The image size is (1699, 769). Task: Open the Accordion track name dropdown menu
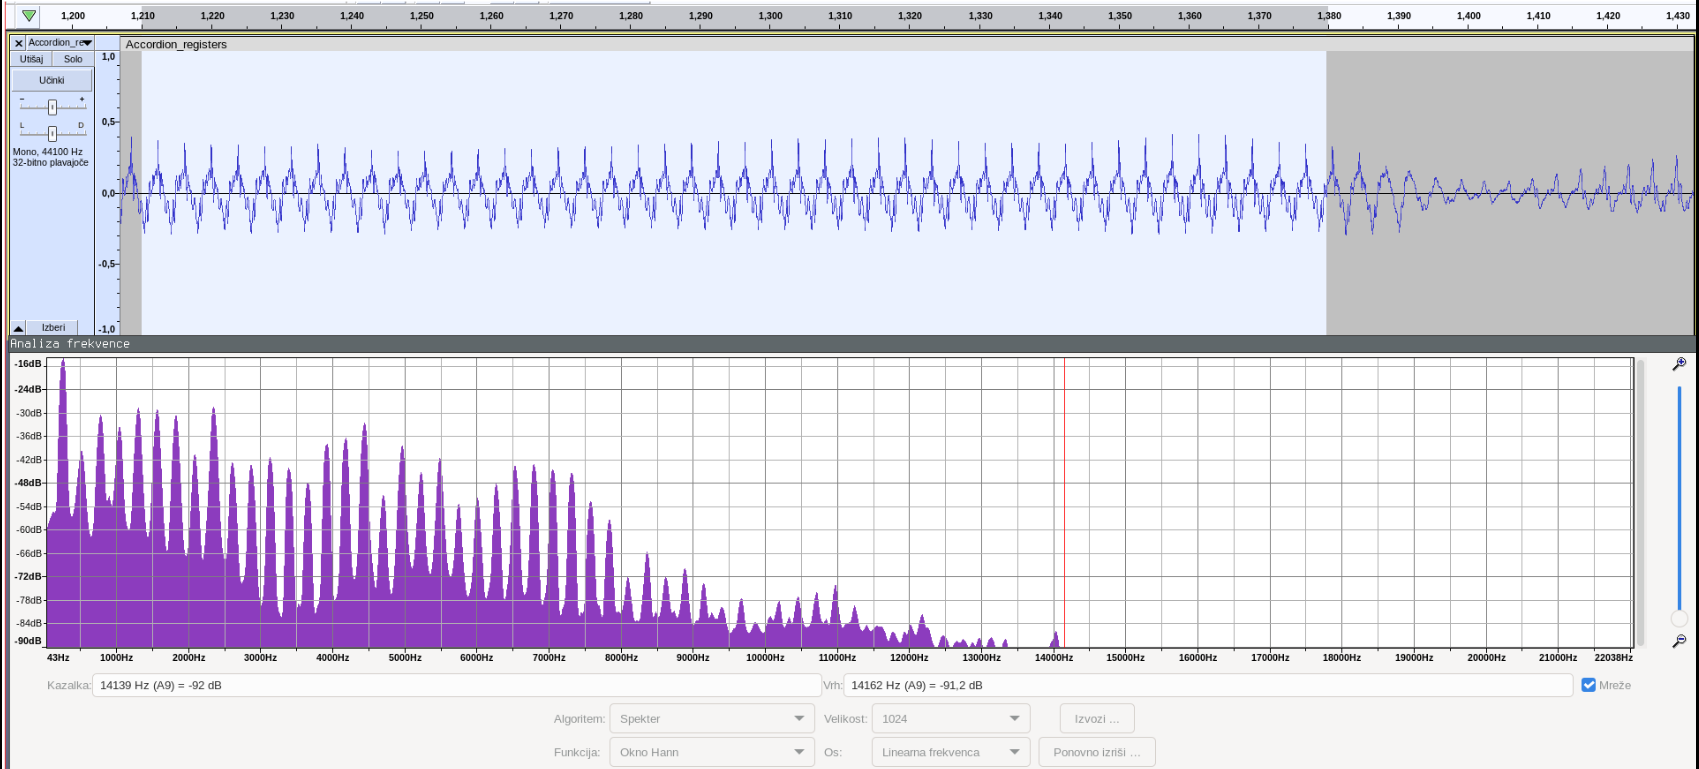[x=60, y=43]
